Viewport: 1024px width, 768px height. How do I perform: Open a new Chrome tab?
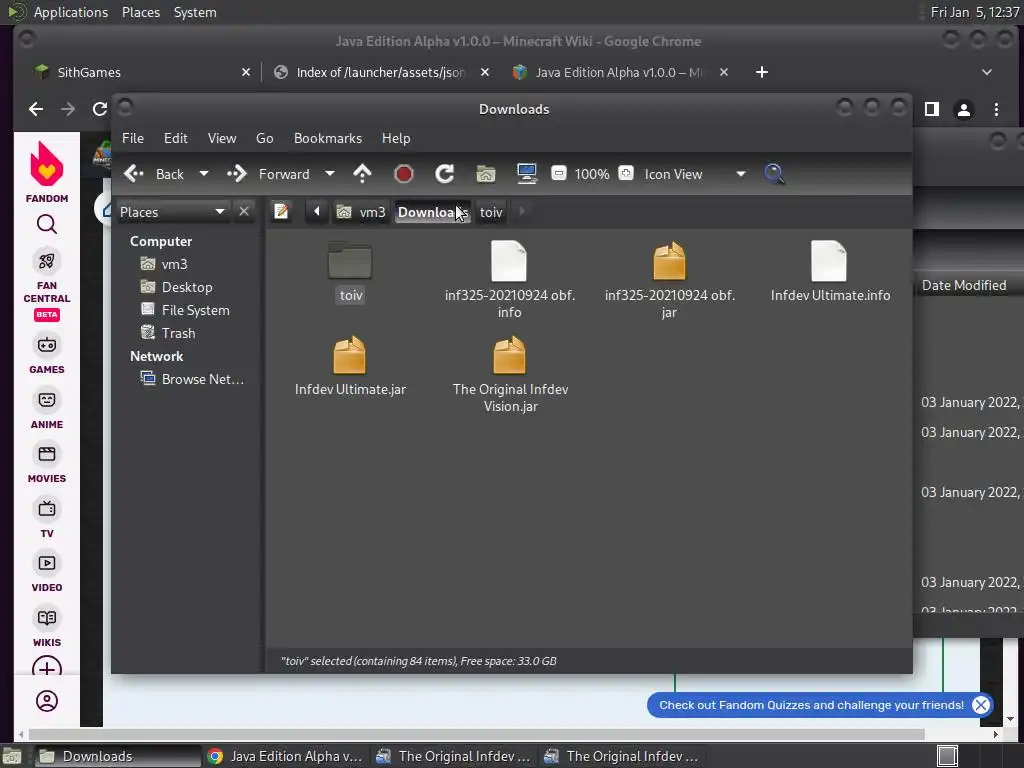(x=761, y=72)
